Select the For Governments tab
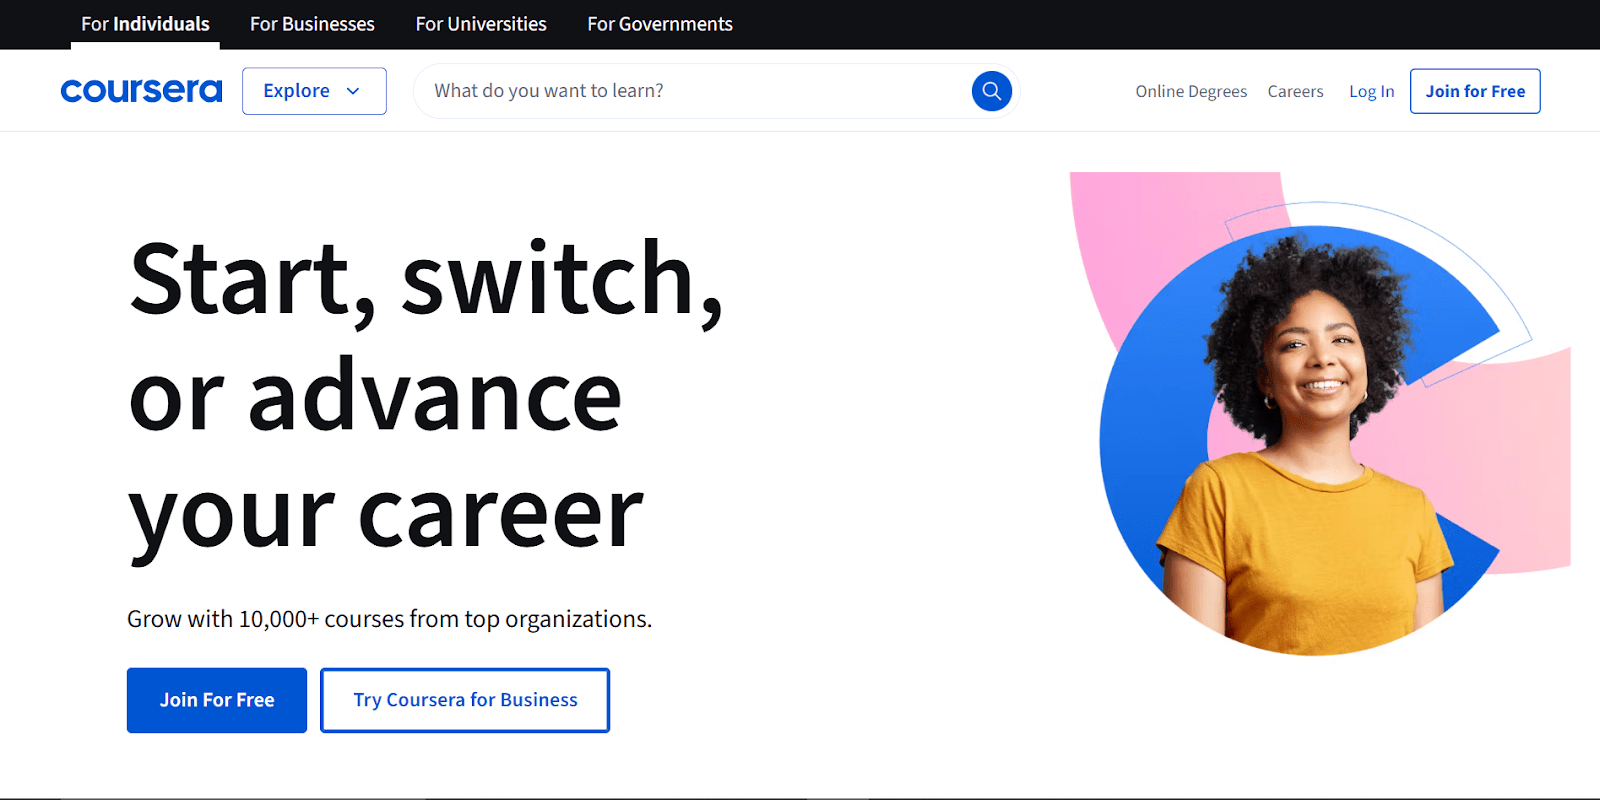The height and width of the screenshot is (800, 1600). coord(660,24)
